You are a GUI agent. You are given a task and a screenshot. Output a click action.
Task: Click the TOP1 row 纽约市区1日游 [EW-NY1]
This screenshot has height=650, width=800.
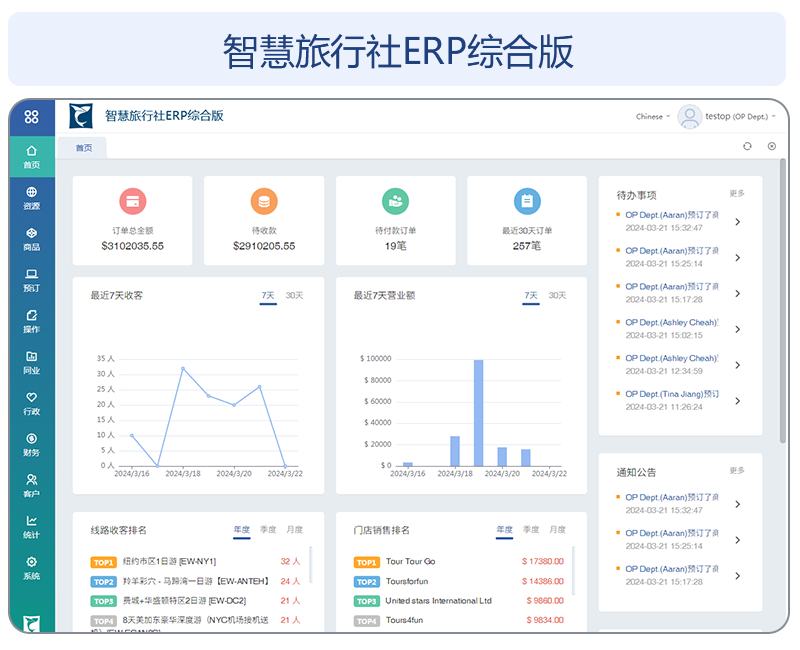[196, 562]
